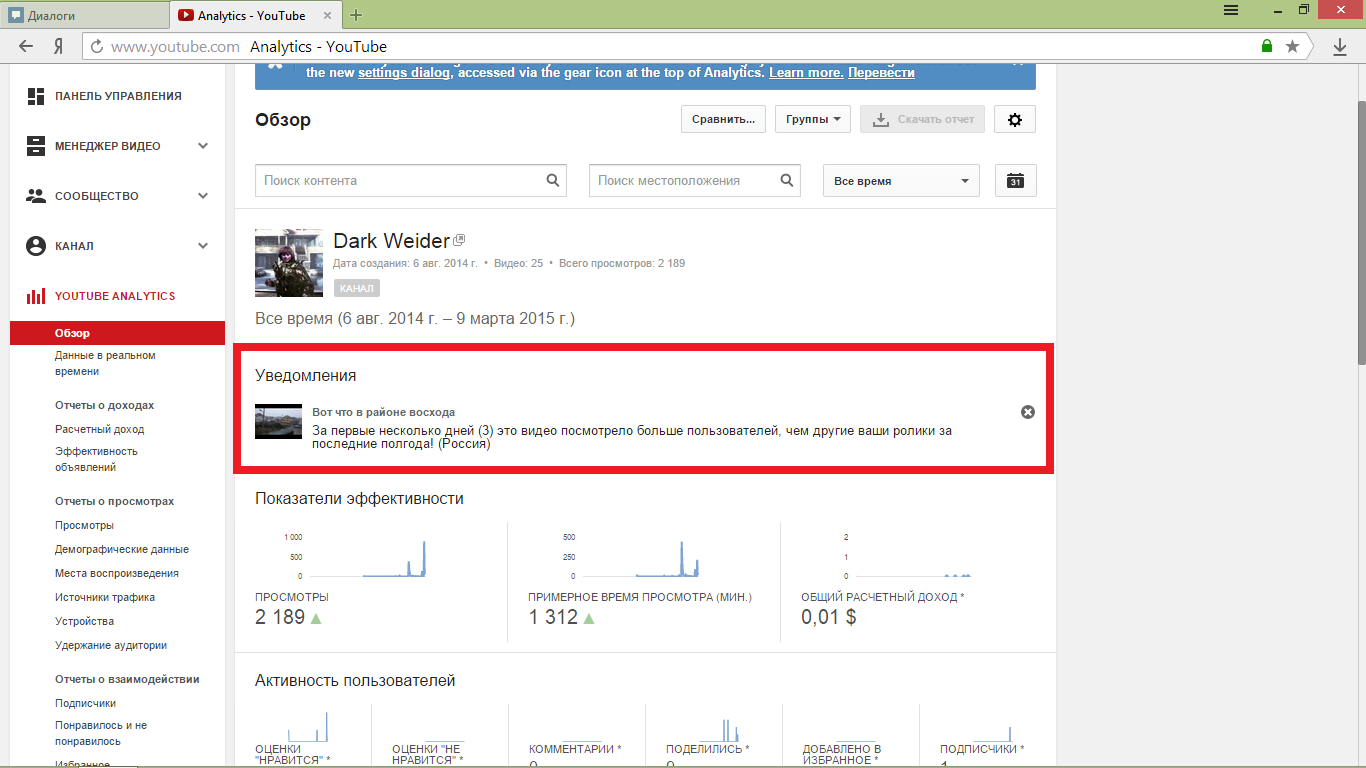Open Места воспроизведения report
Image resolution: width=1366 pixels, height=768 pixels.
tap(117, 573)
